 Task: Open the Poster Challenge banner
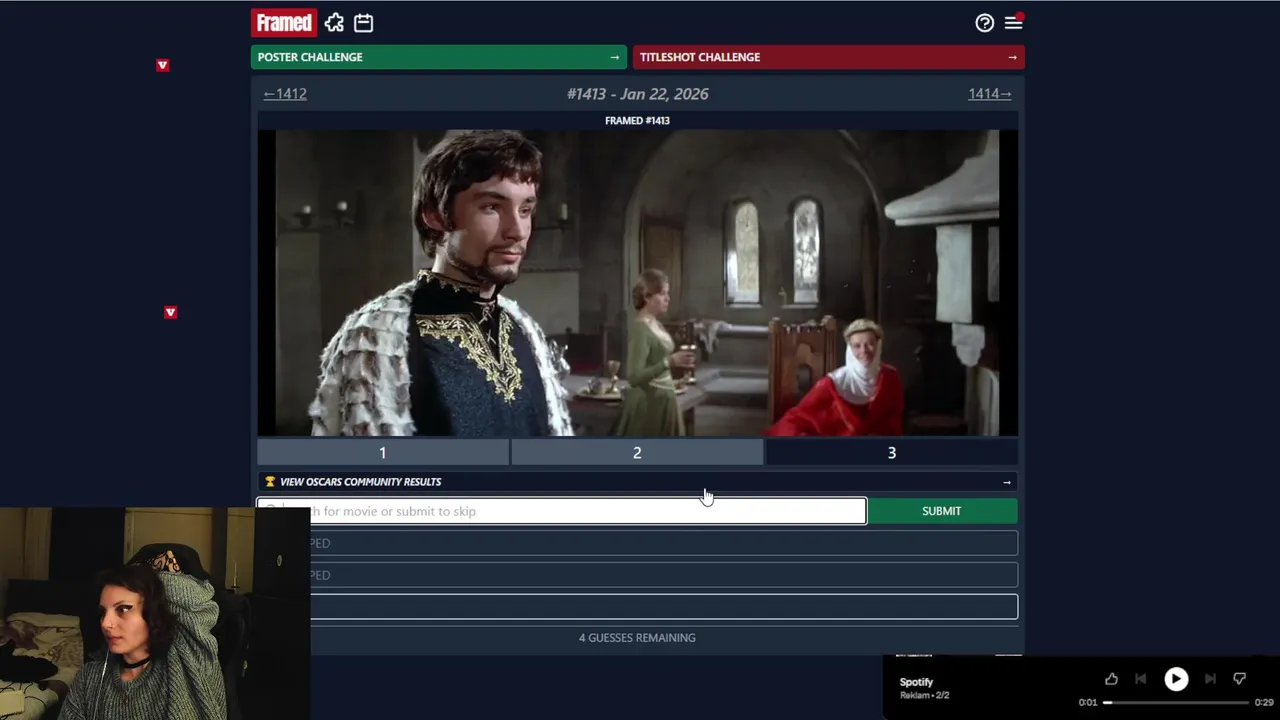[439, 57]
